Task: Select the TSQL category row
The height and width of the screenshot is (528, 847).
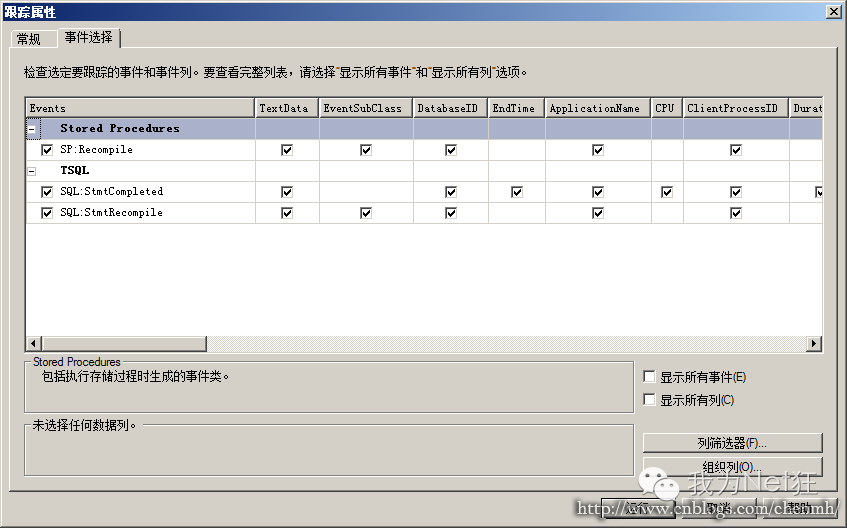Action: 424,171
